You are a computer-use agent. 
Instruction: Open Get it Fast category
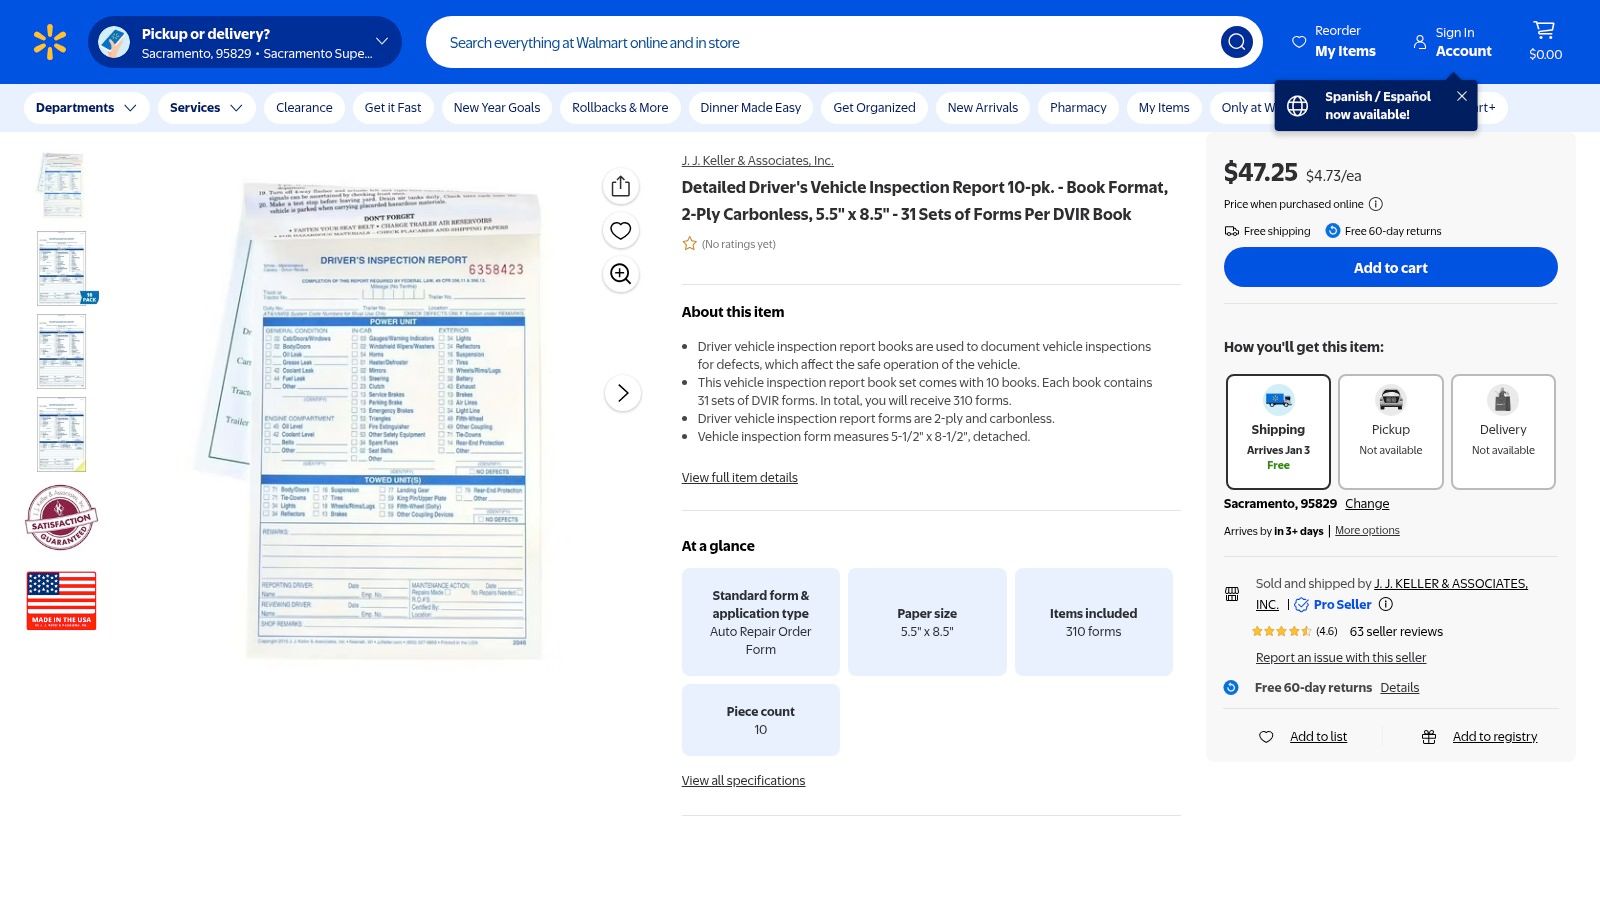click(393, 108)
